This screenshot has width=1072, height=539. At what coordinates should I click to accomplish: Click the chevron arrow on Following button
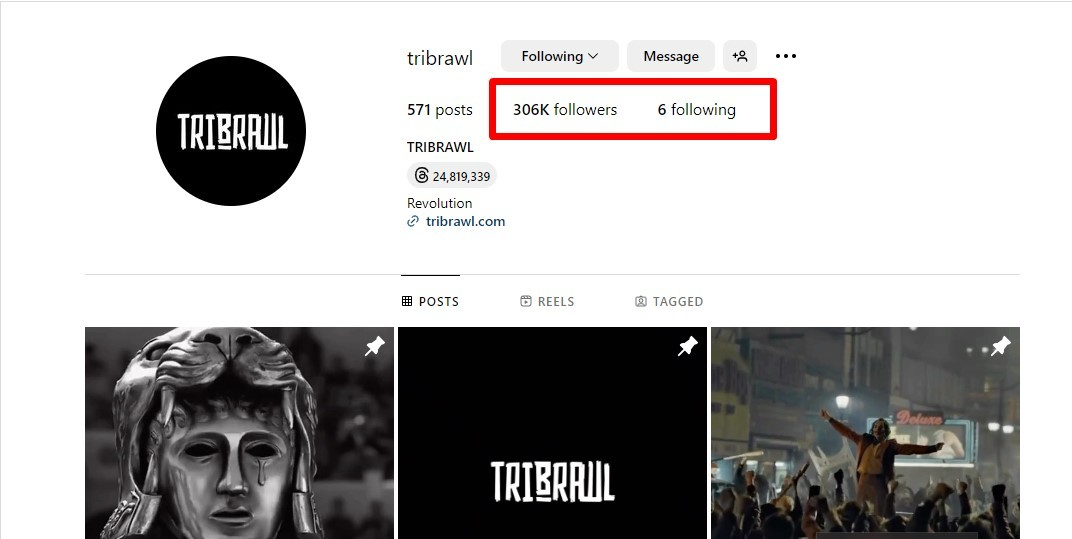pyautogui.click(x=593, y=56)
